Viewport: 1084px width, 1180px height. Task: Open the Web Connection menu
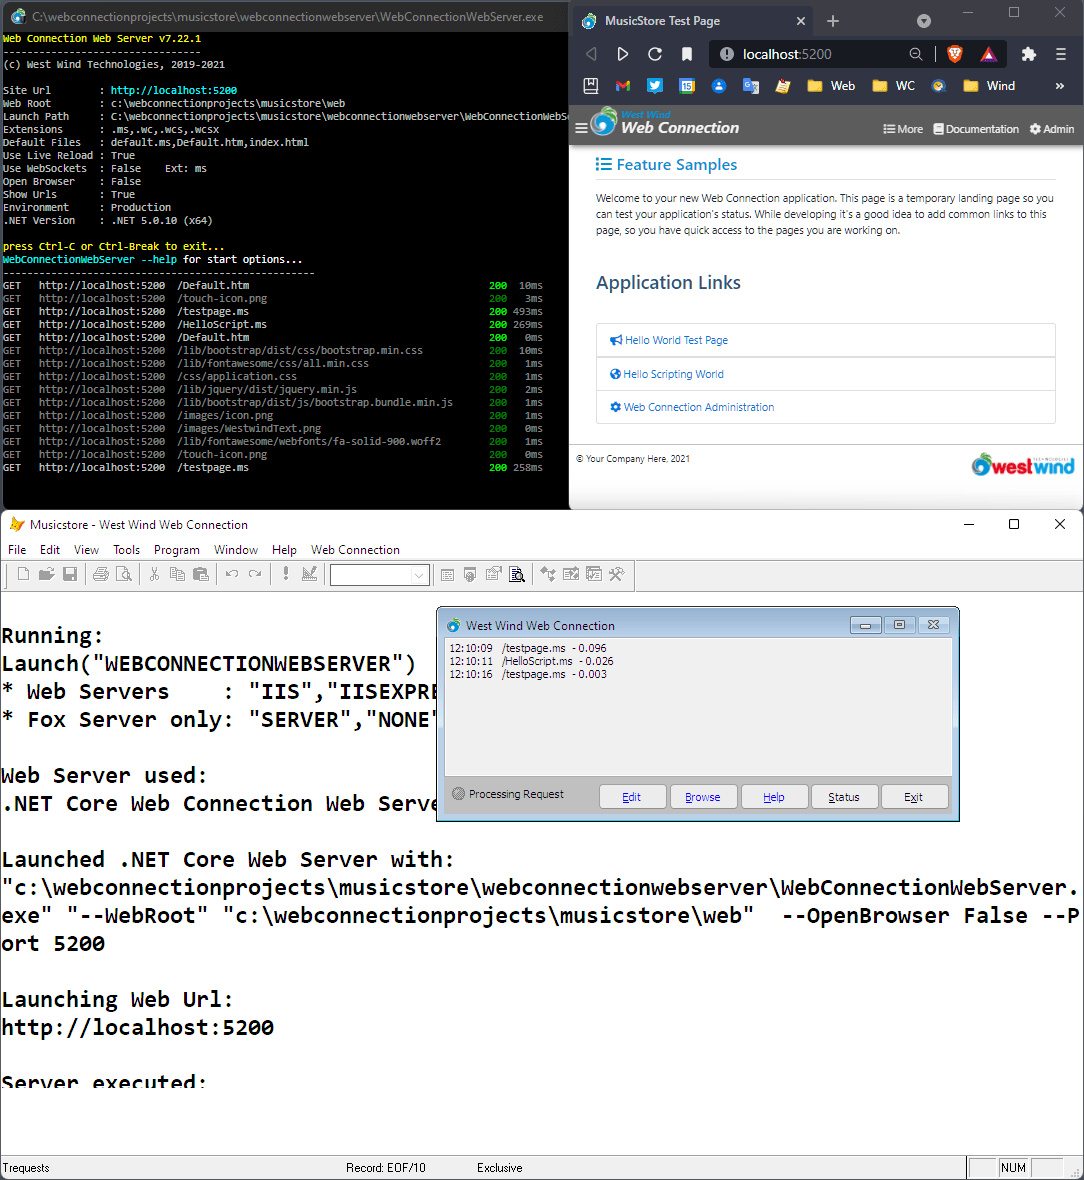355,550
